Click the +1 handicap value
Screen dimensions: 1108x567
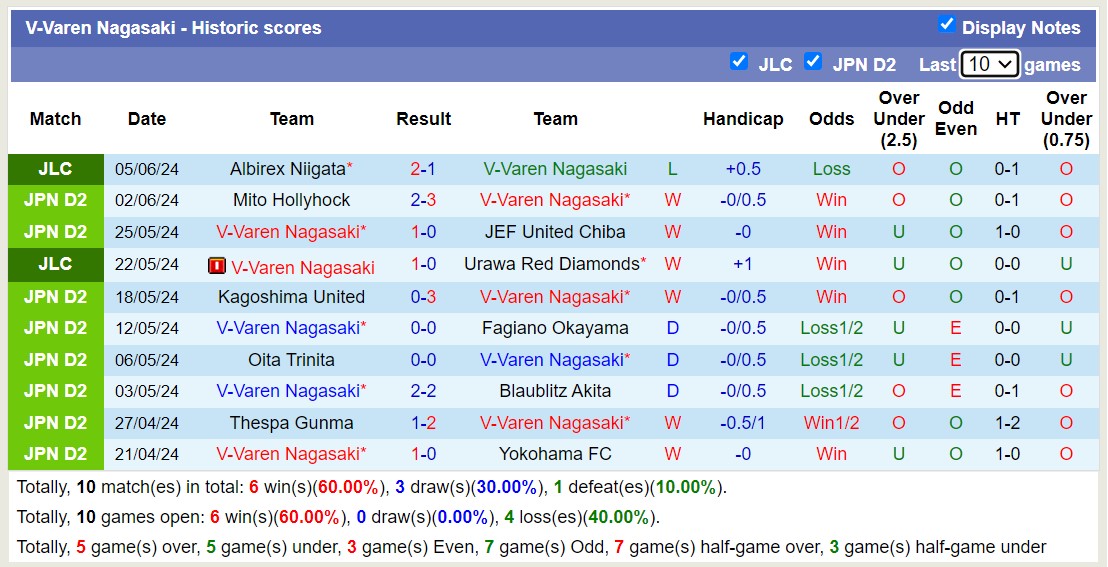tap(743, 264)
